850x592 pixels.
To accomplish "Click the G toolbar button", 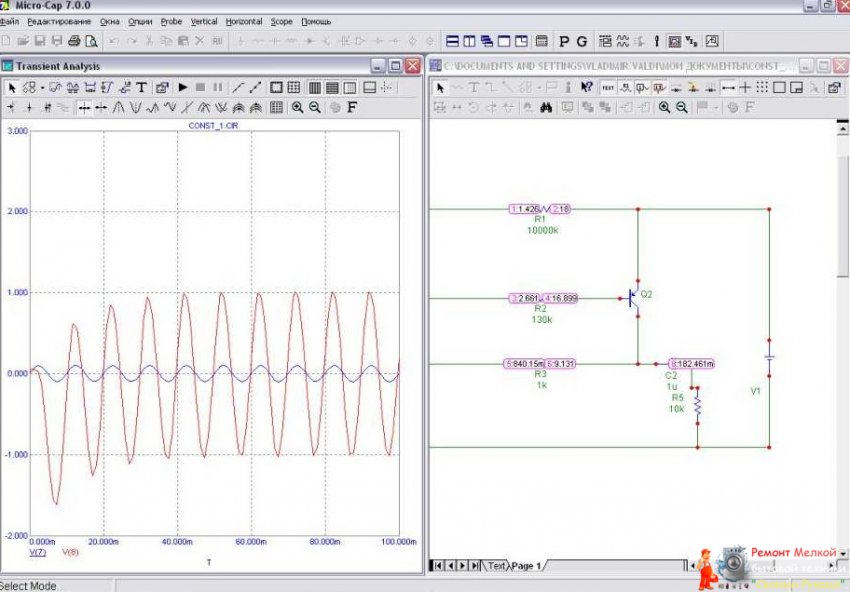I will [582, 42].
